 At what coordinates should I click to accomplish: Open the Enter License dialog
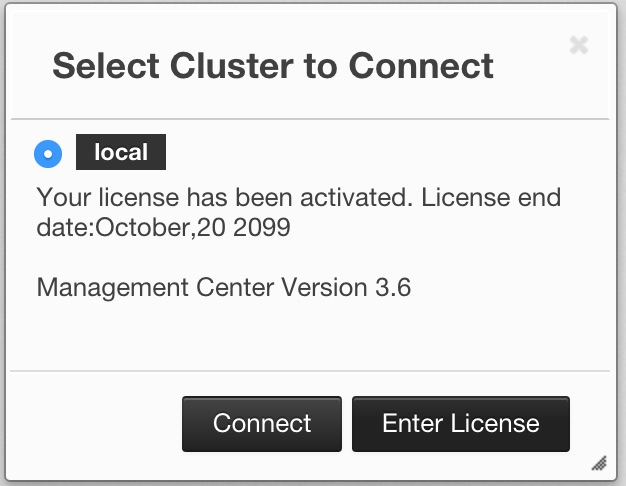point(461,424)
